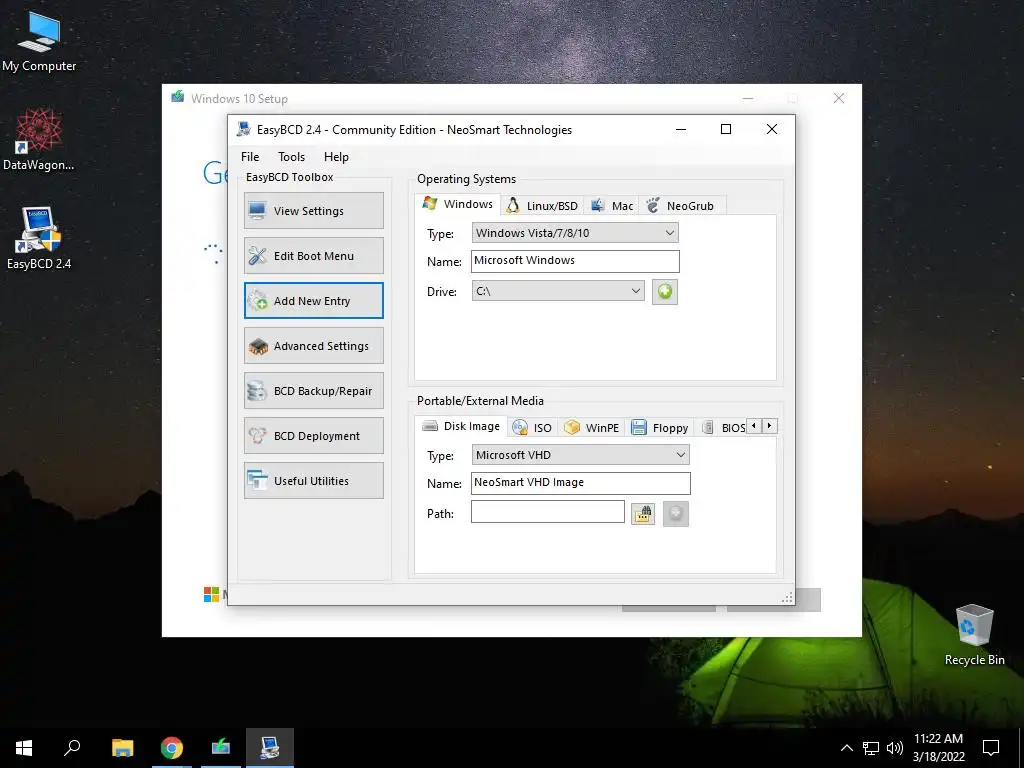
Task: Click the empty Path input field
Action: pyautogui.click(x=547, y=511)
